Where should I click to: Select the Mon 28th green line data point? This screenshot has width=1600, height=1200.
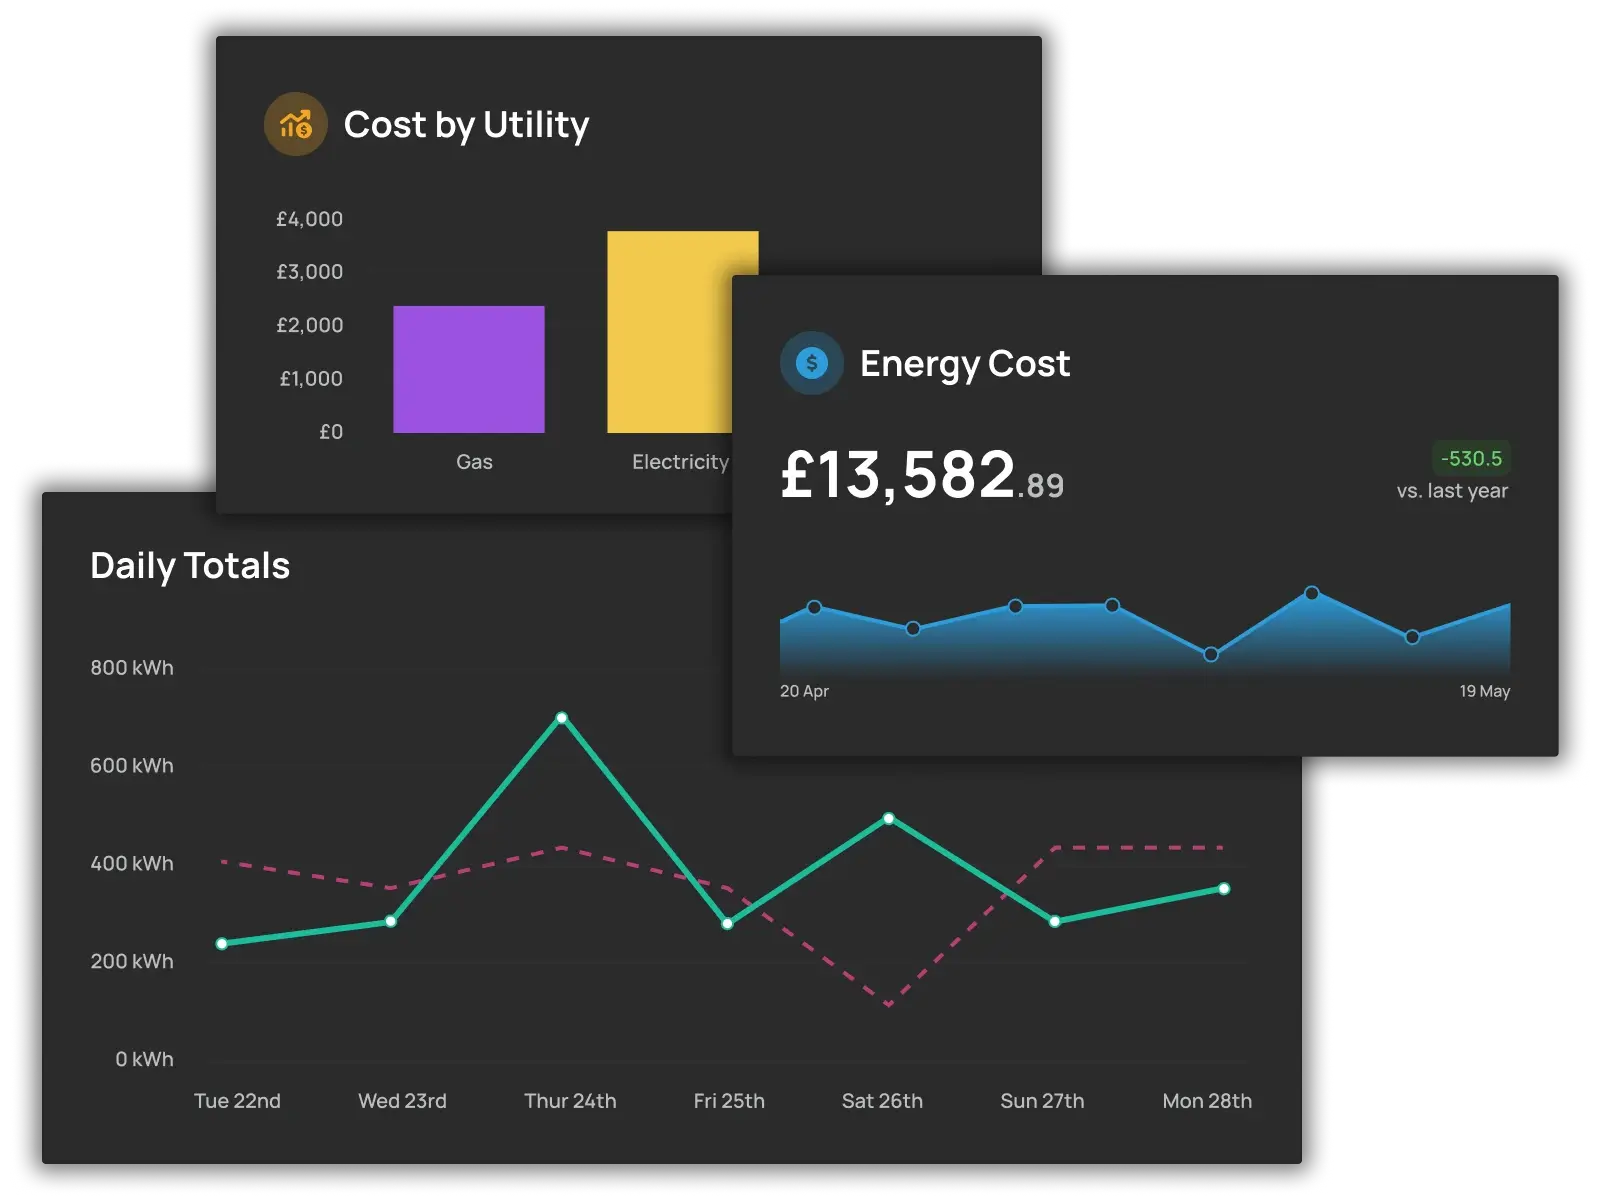tap(1224, 889)
